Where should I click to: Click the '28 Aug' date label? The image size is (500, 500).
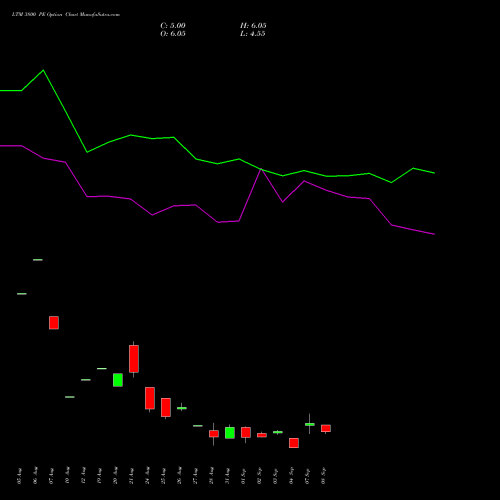point(211,476)
